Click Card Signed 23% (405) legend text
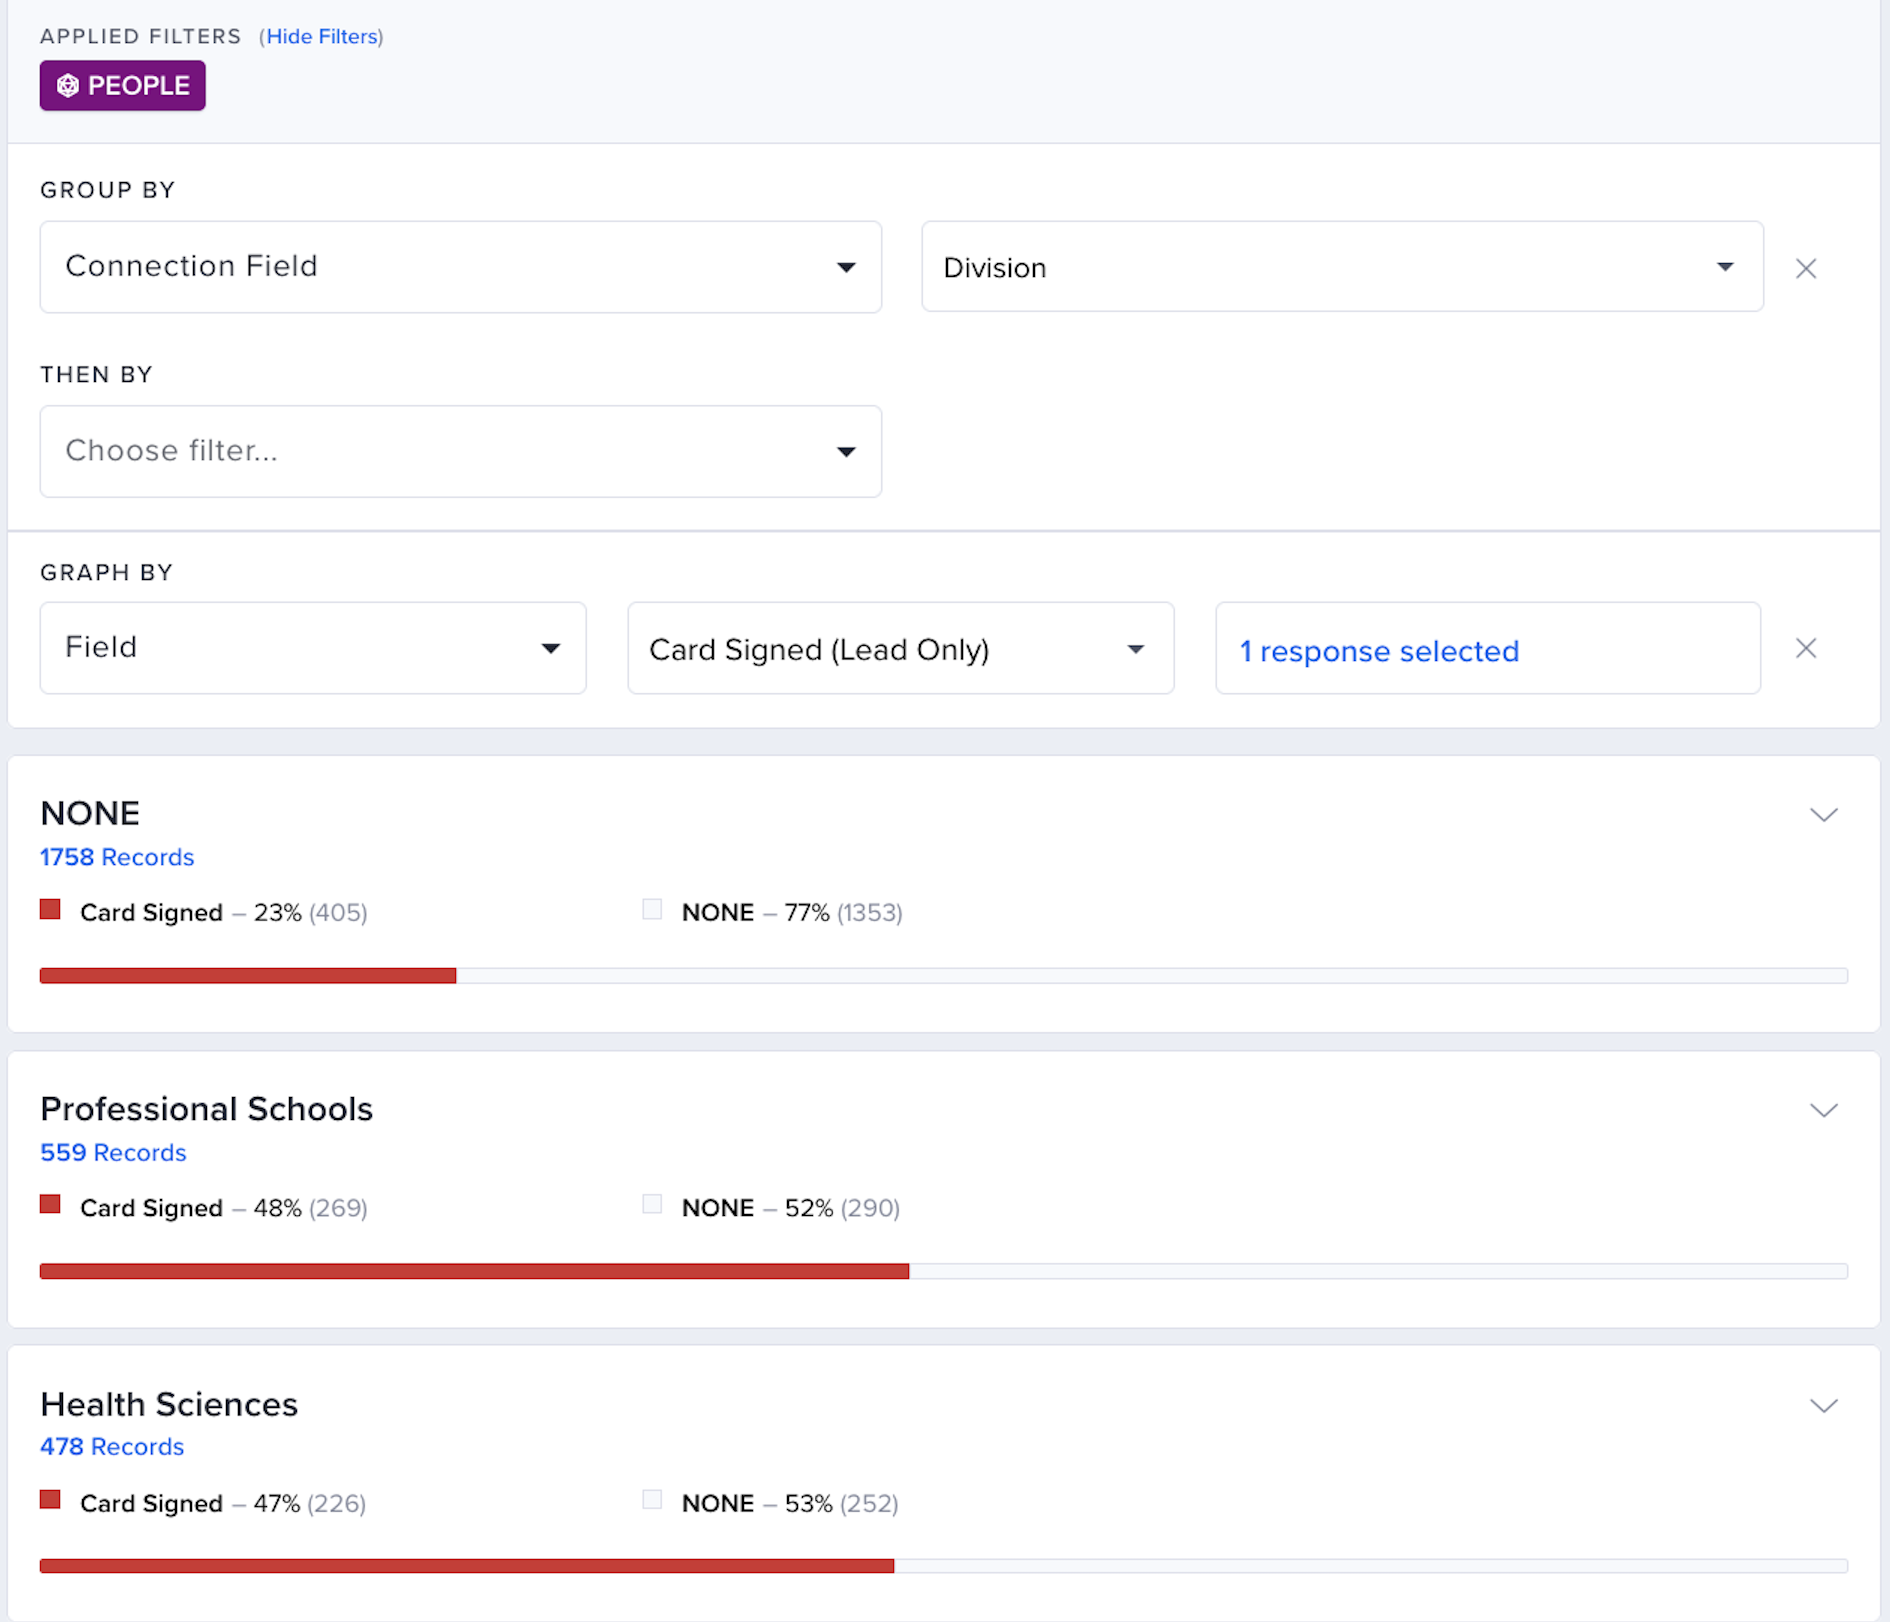The width and height of the screenshot is (1890, 1622). click(224, 912)
